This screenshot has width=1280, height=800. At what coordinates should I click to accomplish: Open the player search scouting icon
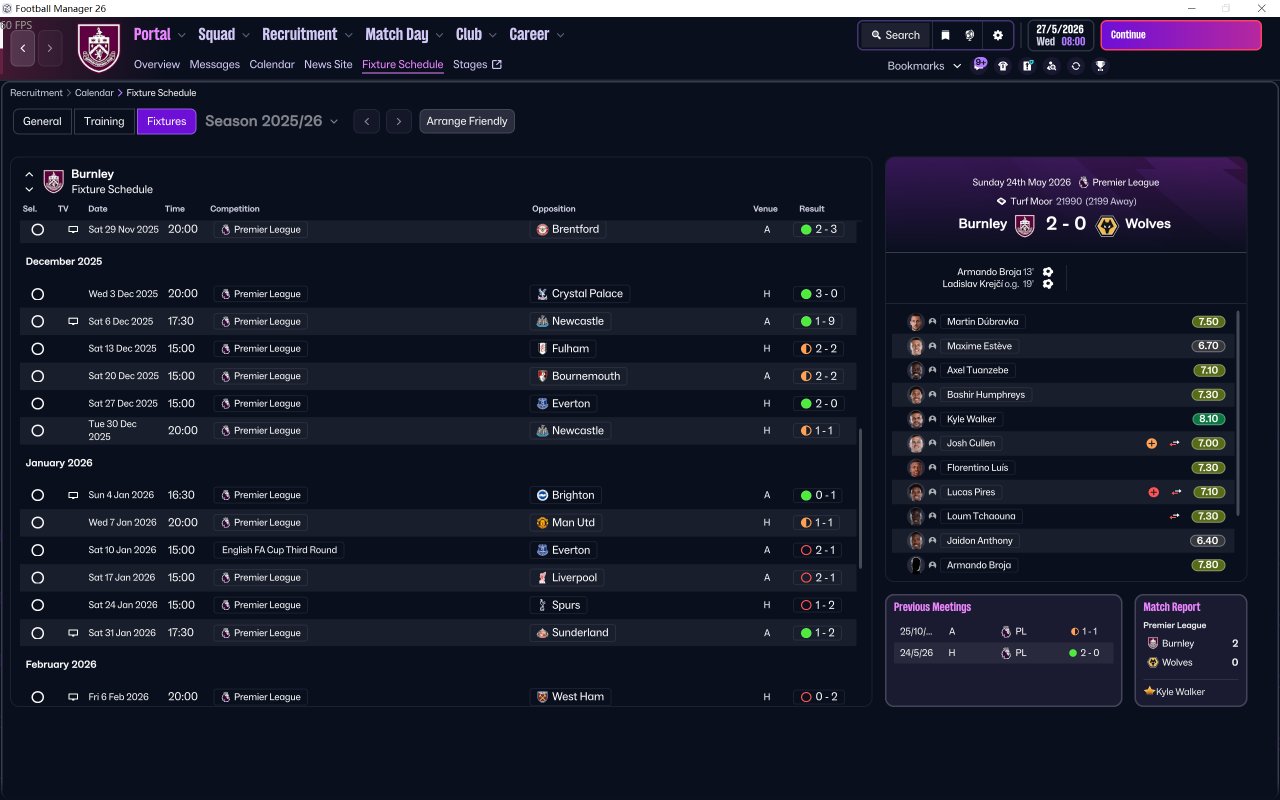tap(1051, 66)
